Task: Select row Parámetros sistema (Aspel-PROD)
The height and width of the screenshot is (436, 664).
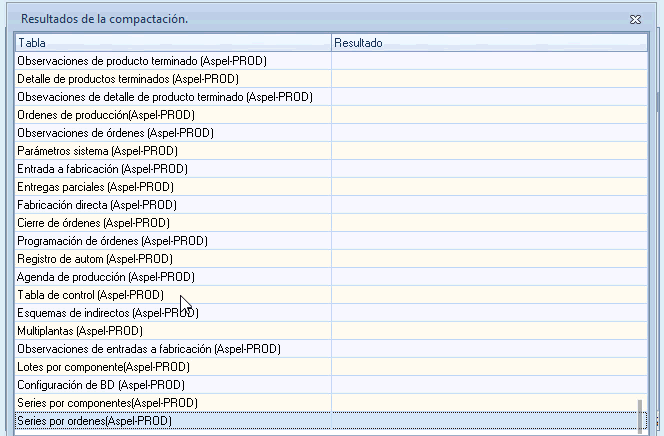Action: coord(331,151)
